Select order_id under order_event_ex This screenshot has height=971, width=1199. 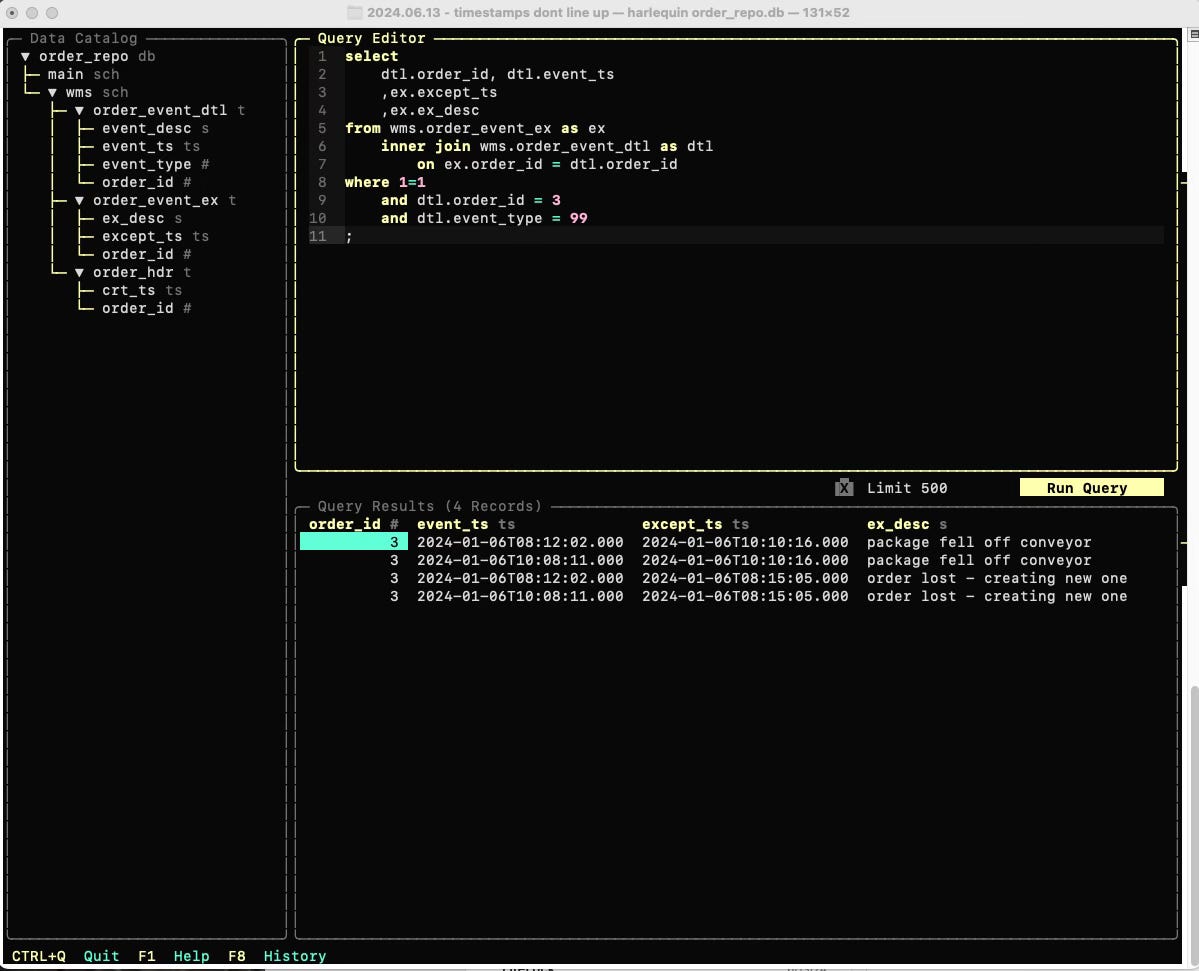pos(146,255)
